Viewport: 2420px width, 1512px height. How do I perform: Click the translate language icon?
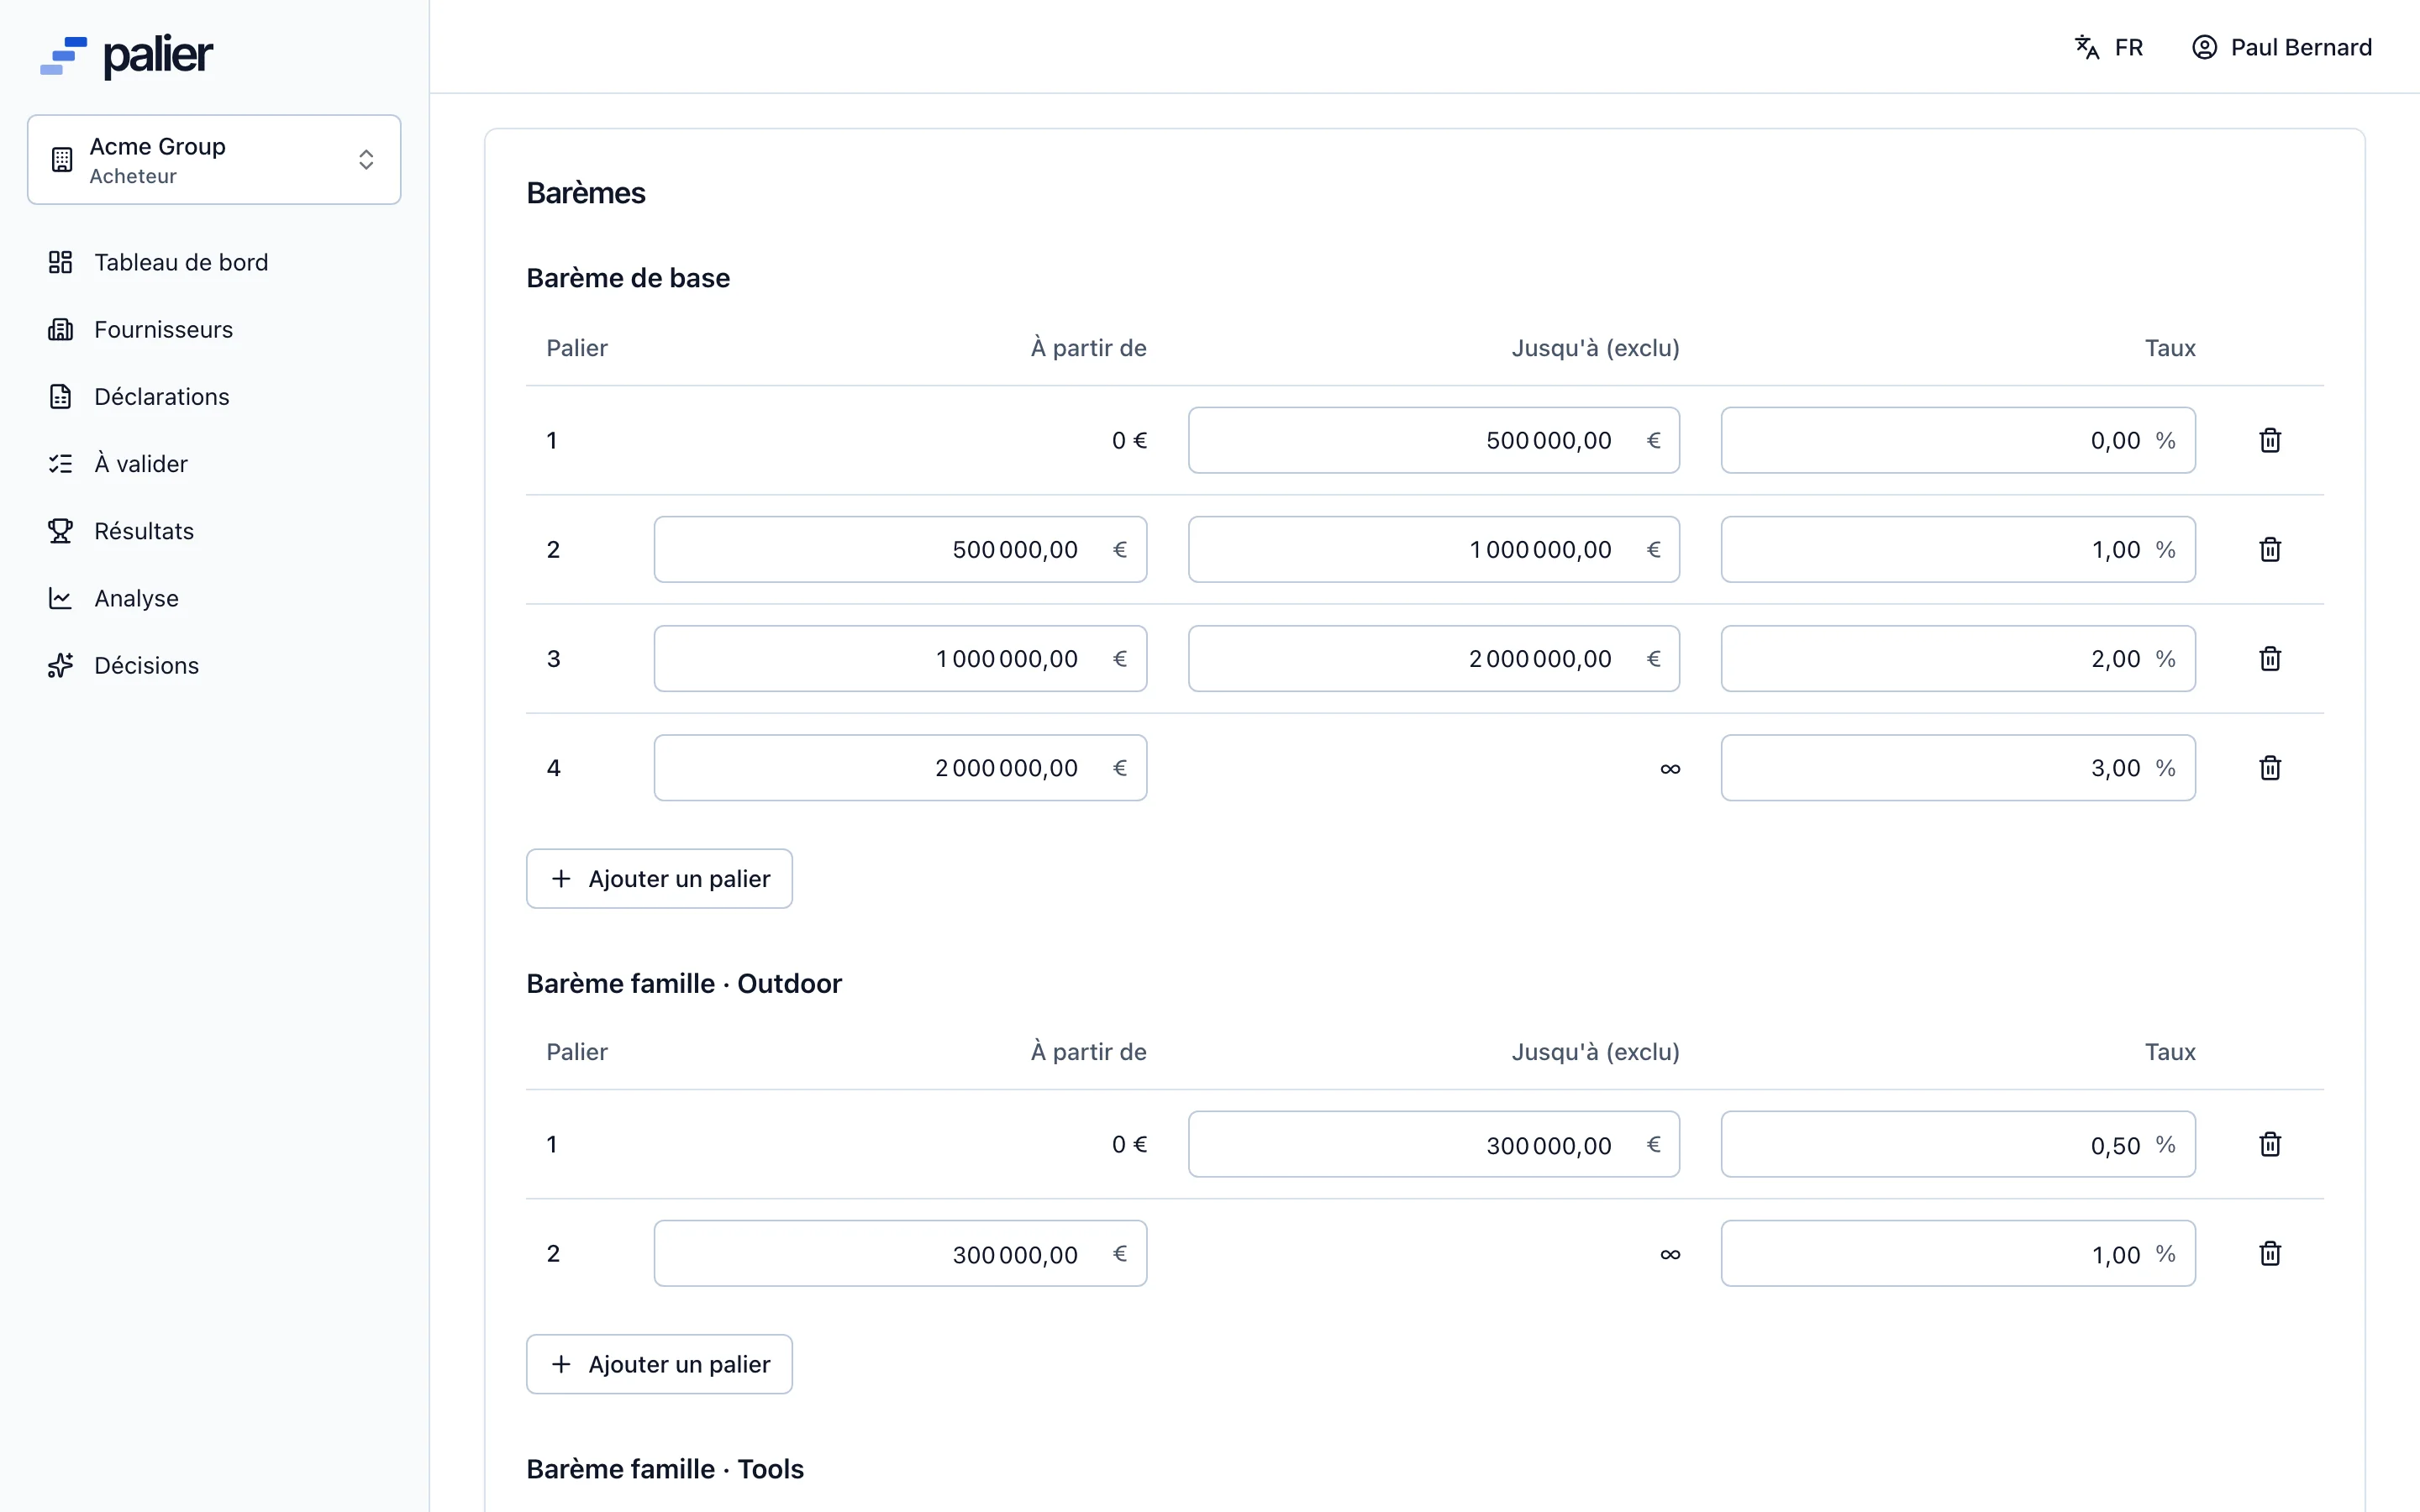[2086, 47]
